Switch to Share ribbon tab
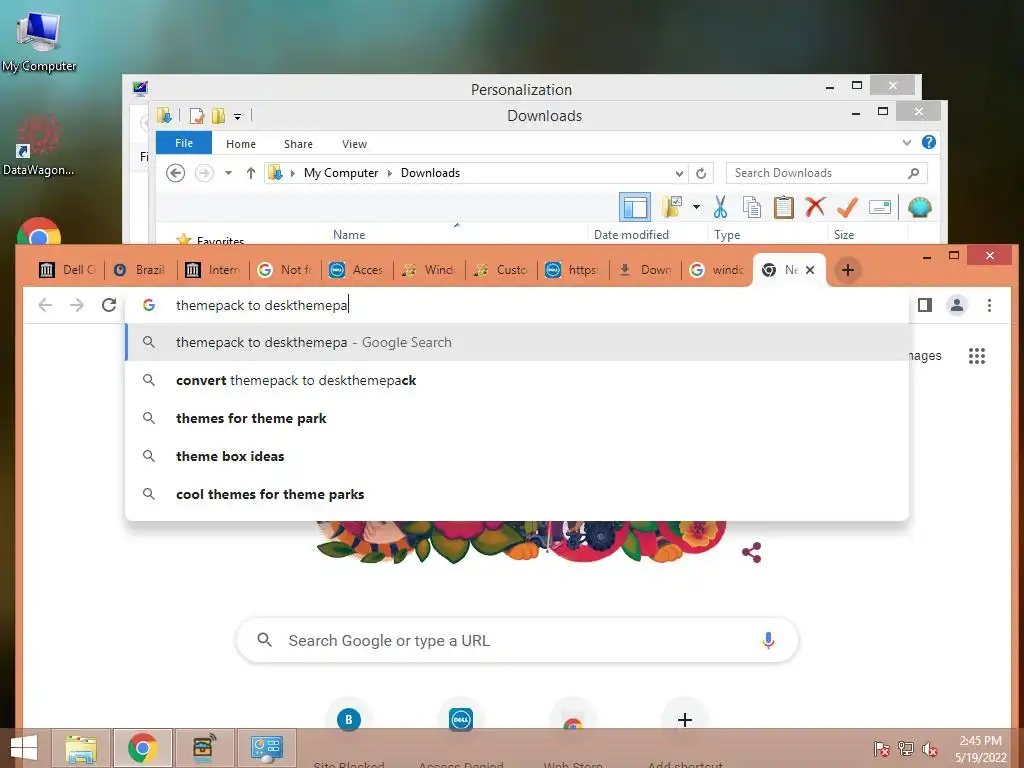The width and height of the screenshot is (1024, 768). point(298,144)
